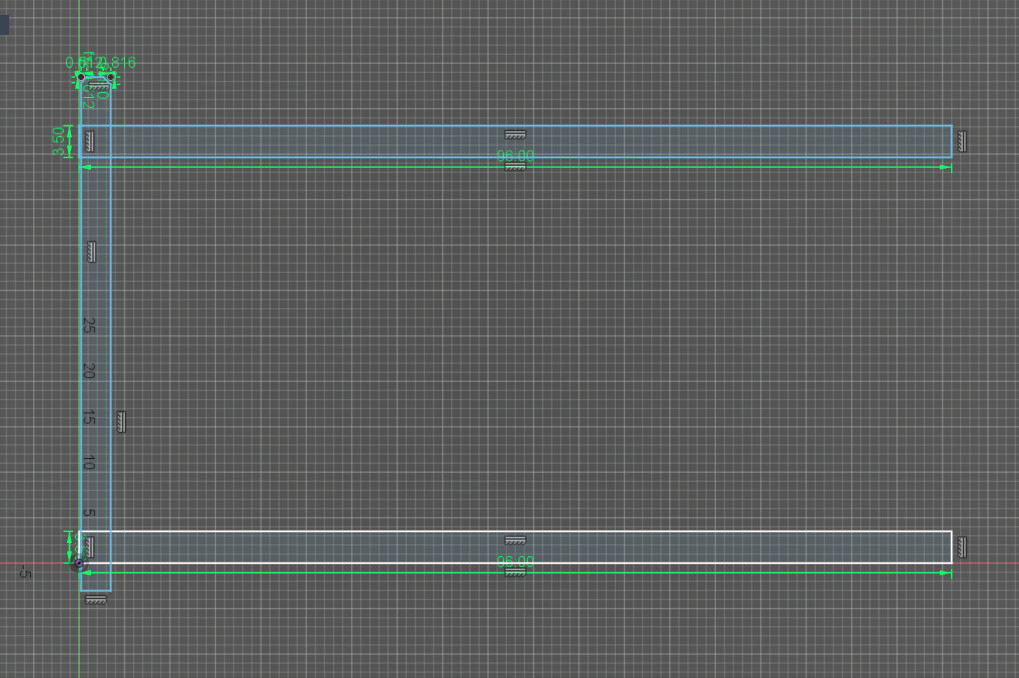Select the constraint glyph below the vertical rectangle's bottom
The height and width of the screenshot is (678, 1019).
coord(95,599)
